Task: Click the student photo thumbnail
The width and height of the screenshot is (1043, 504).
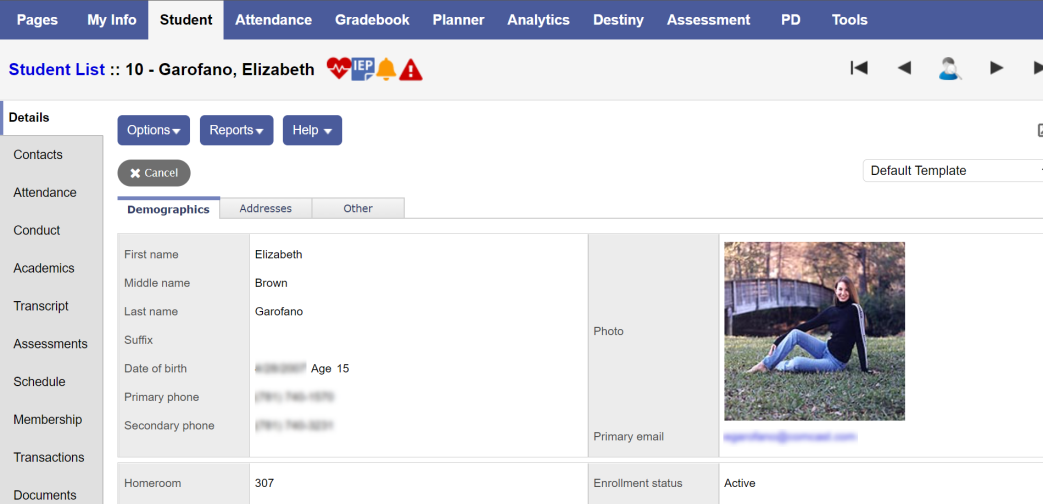Action: click(814, 331)
